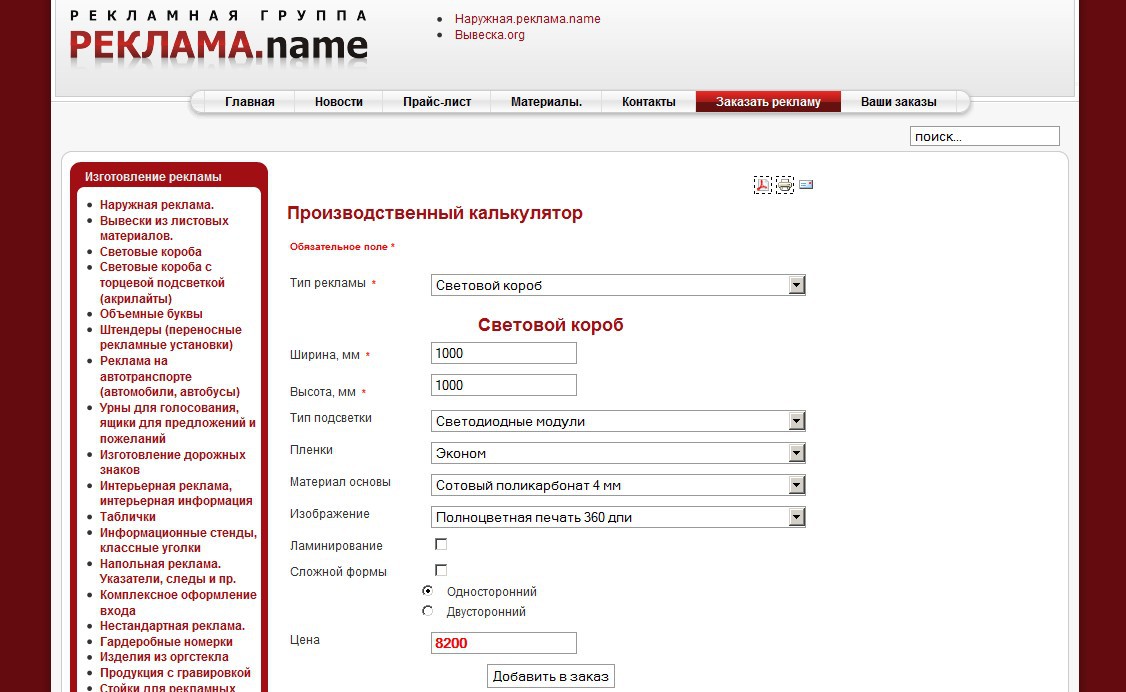Open the Контакты menu tab

(648, 102)
